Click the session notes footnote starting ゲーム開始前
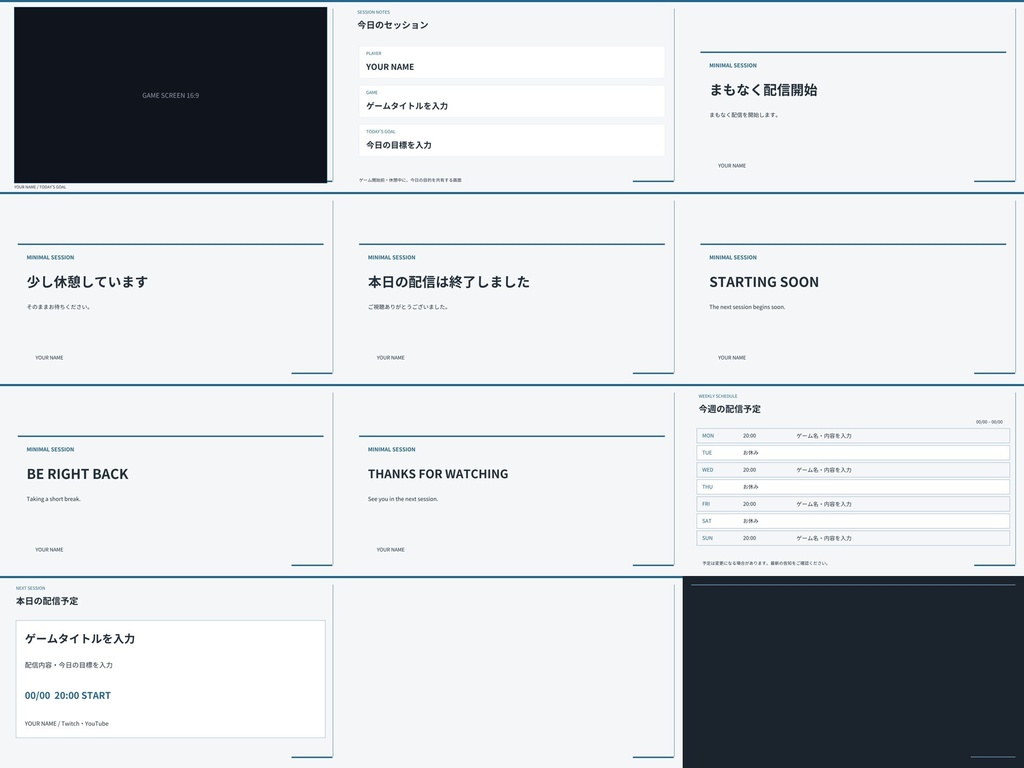1024x768 pixels. [x=410, y=180]
